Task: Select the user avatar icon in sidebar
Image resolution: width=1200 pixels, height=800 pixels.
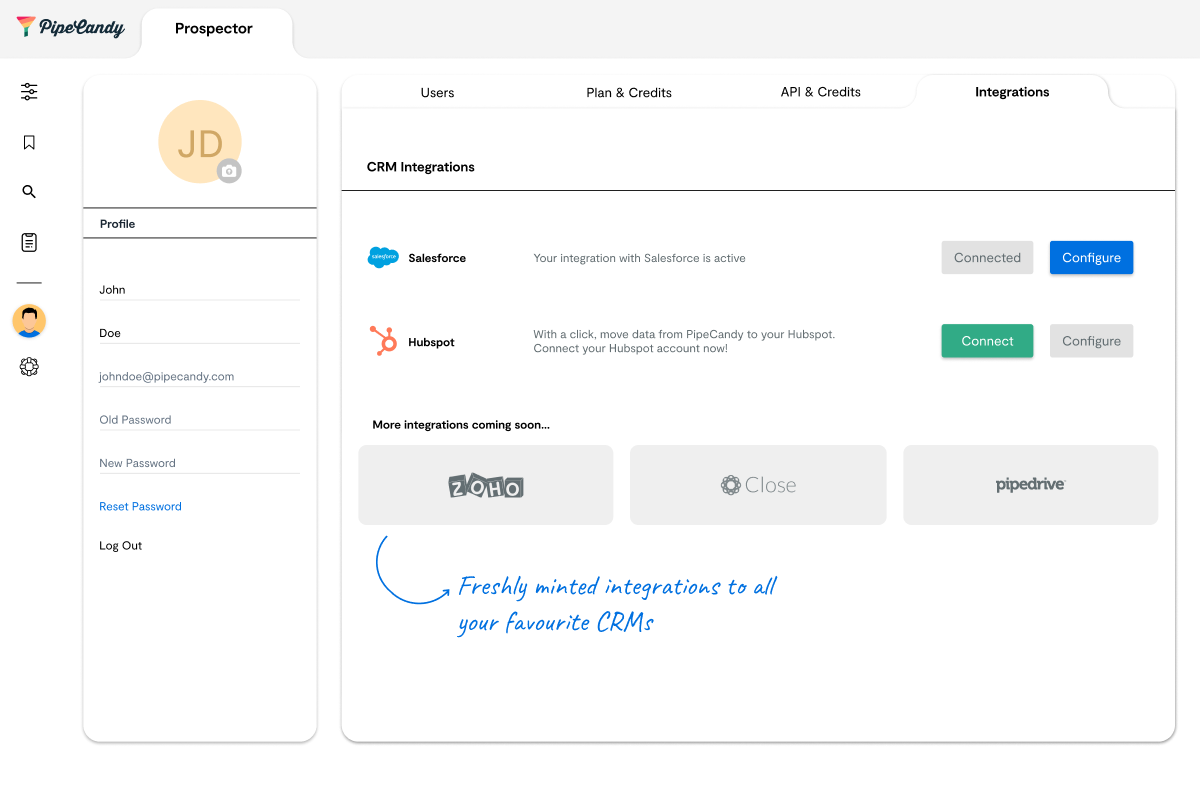Action: tap(29, 321)
